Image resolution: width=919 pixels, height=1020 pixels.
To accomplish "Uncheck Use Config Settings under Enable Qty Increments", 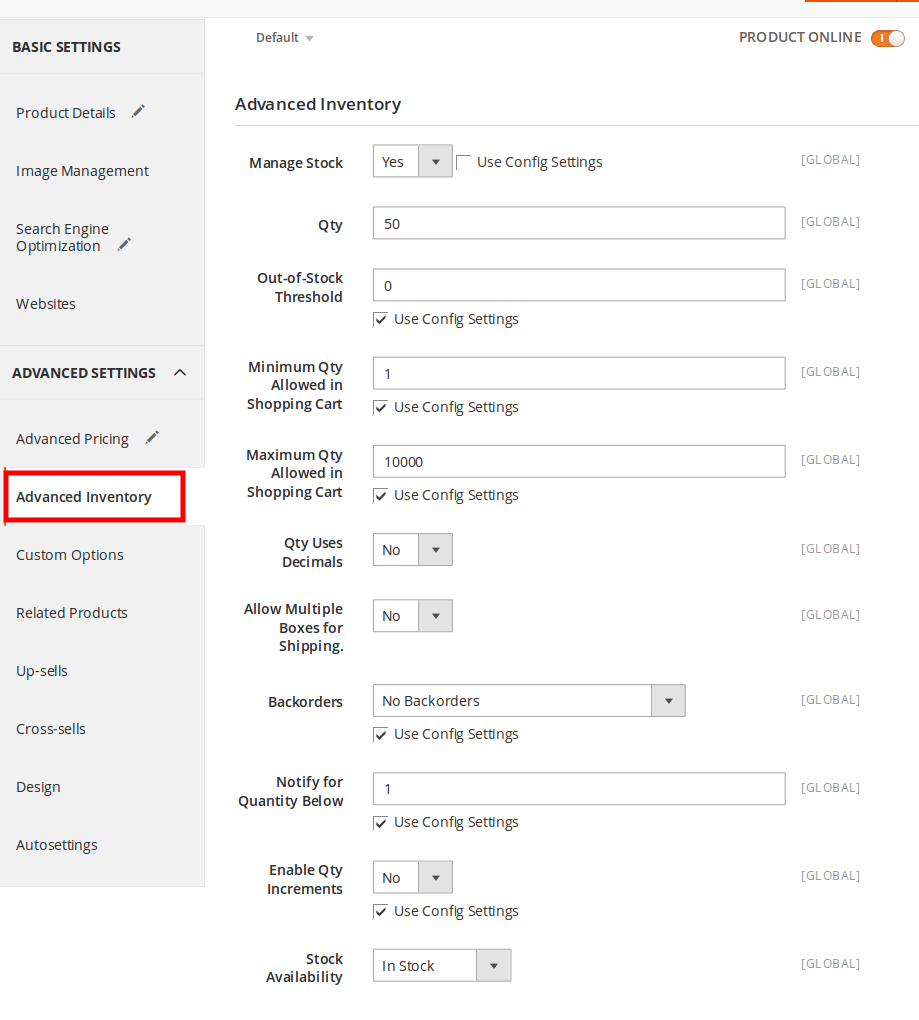I will [x=380, y=912].
